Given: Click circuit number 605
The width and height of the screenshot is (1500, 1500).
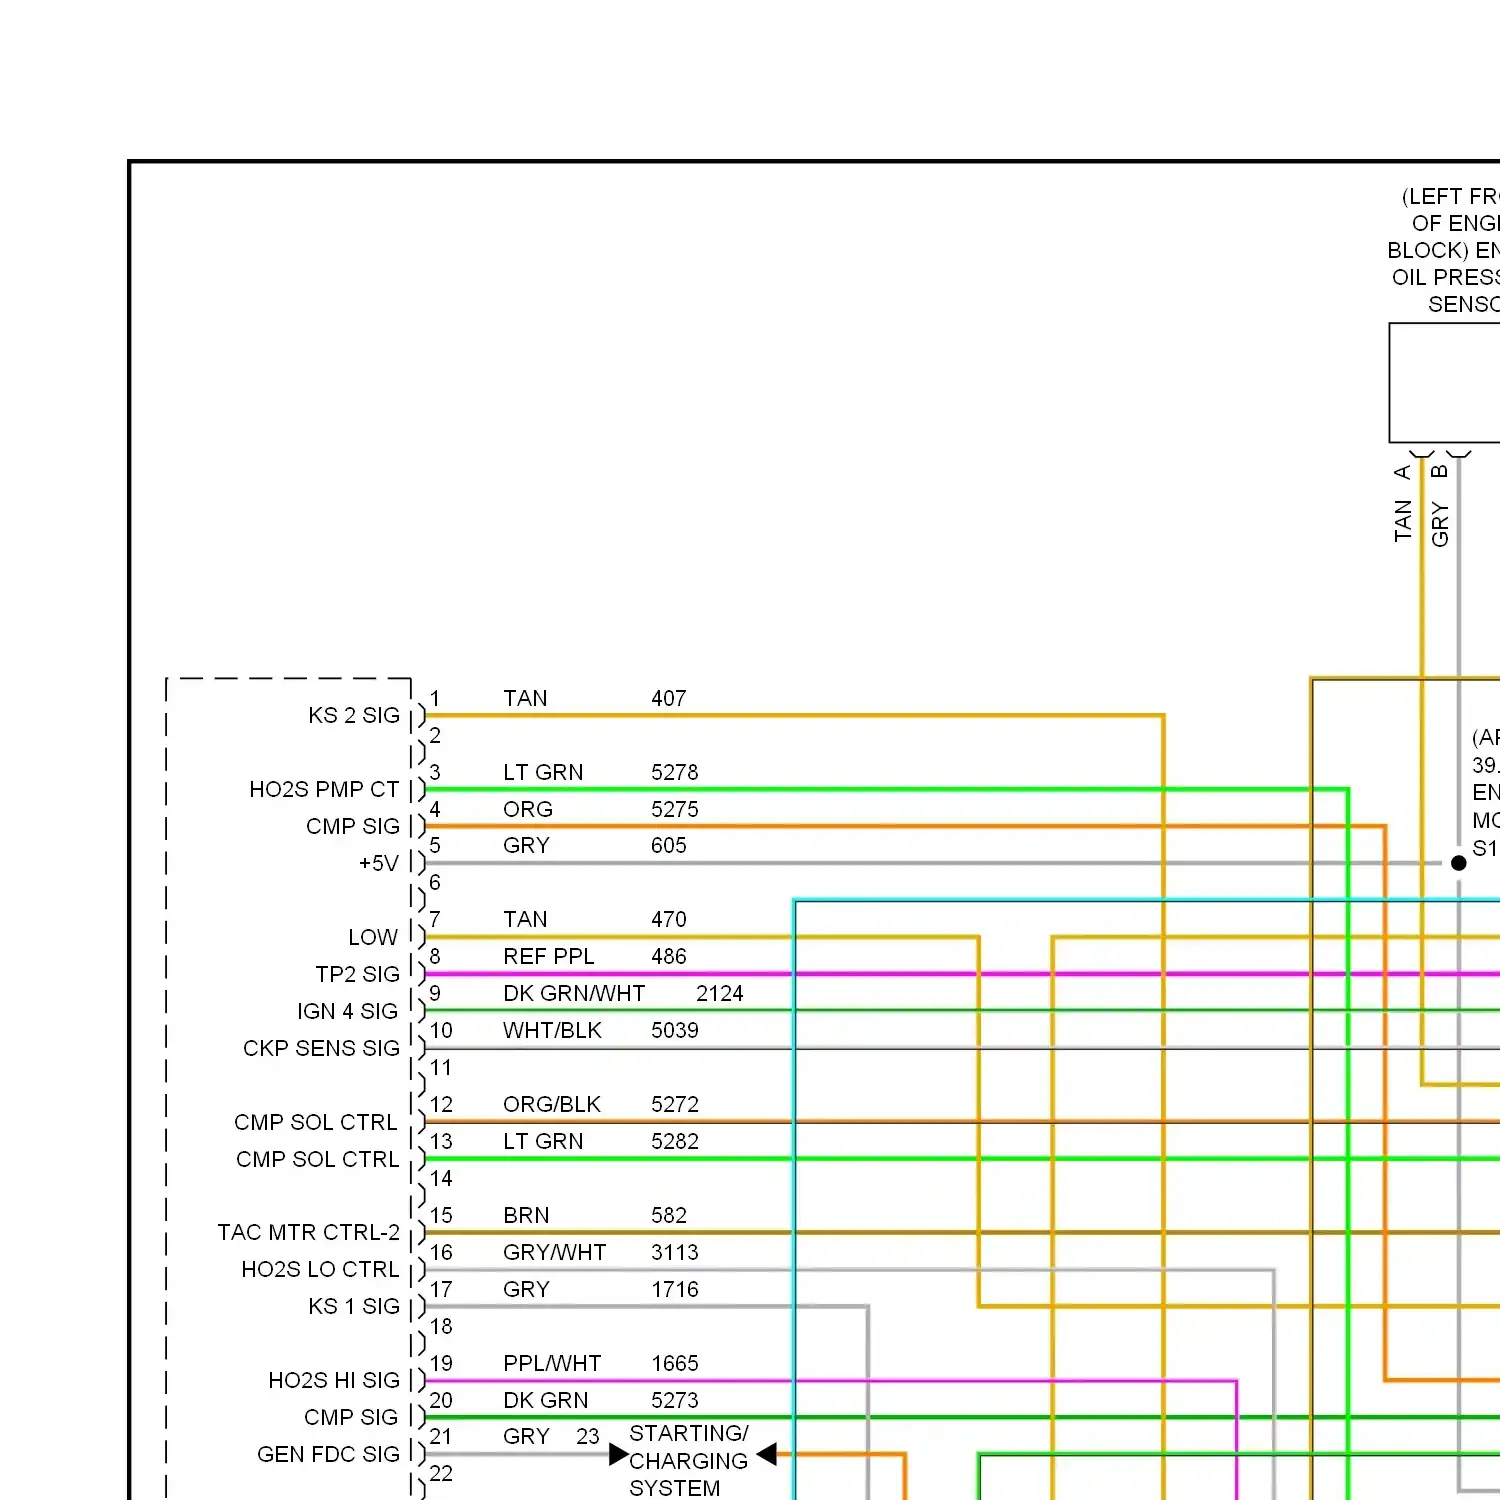Looking at the screenshot, I should tap(669, 845).
